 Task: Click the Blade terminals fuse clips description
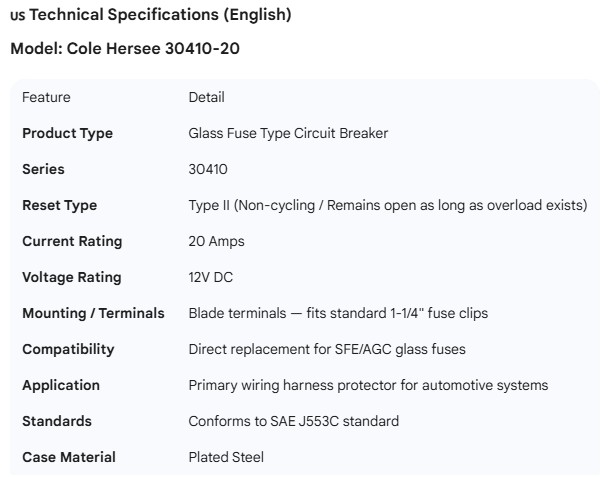pyautogui.click(x=338, y=313)
